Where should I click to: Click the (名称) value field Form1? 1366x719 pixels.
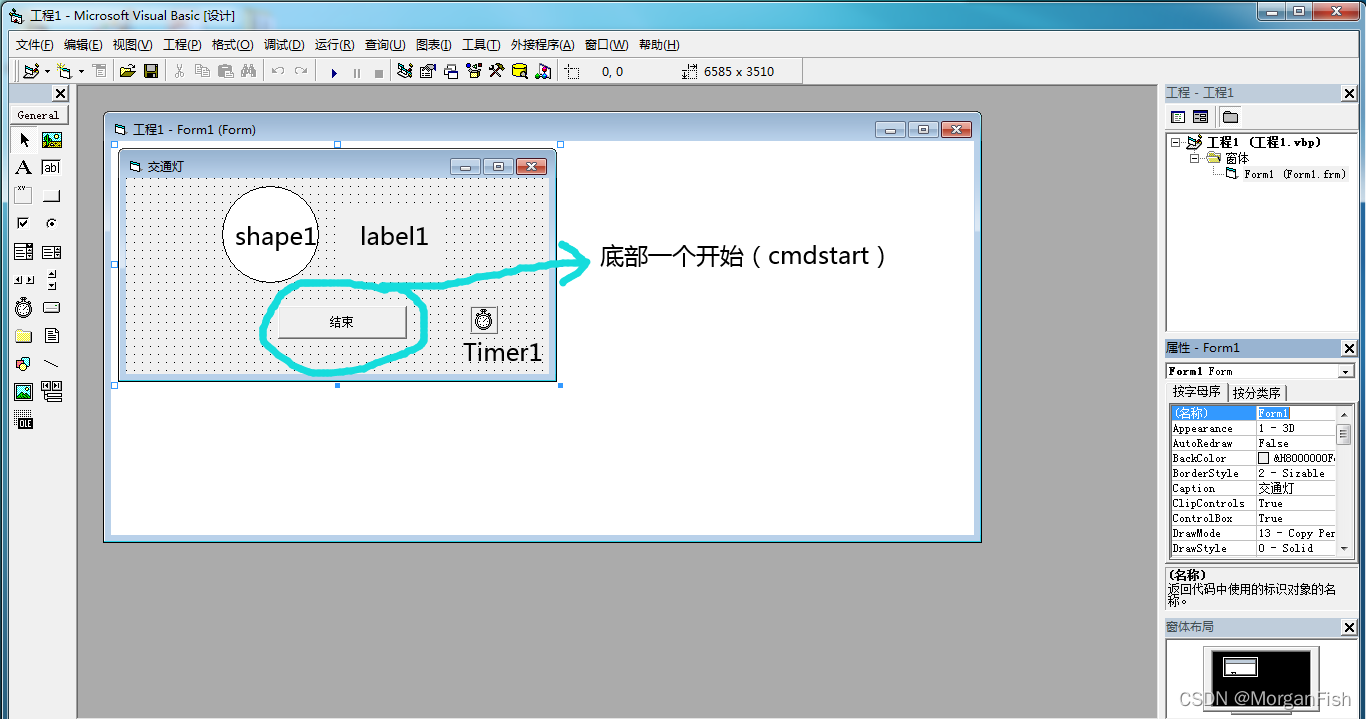(1296, 413)
